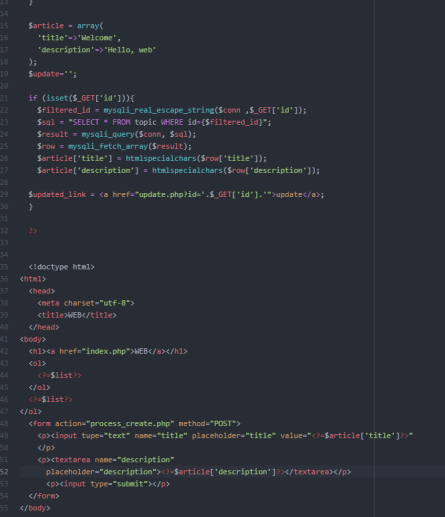Click the closing </textarea> tag
The image size is (445, 517).
[309, 472]
